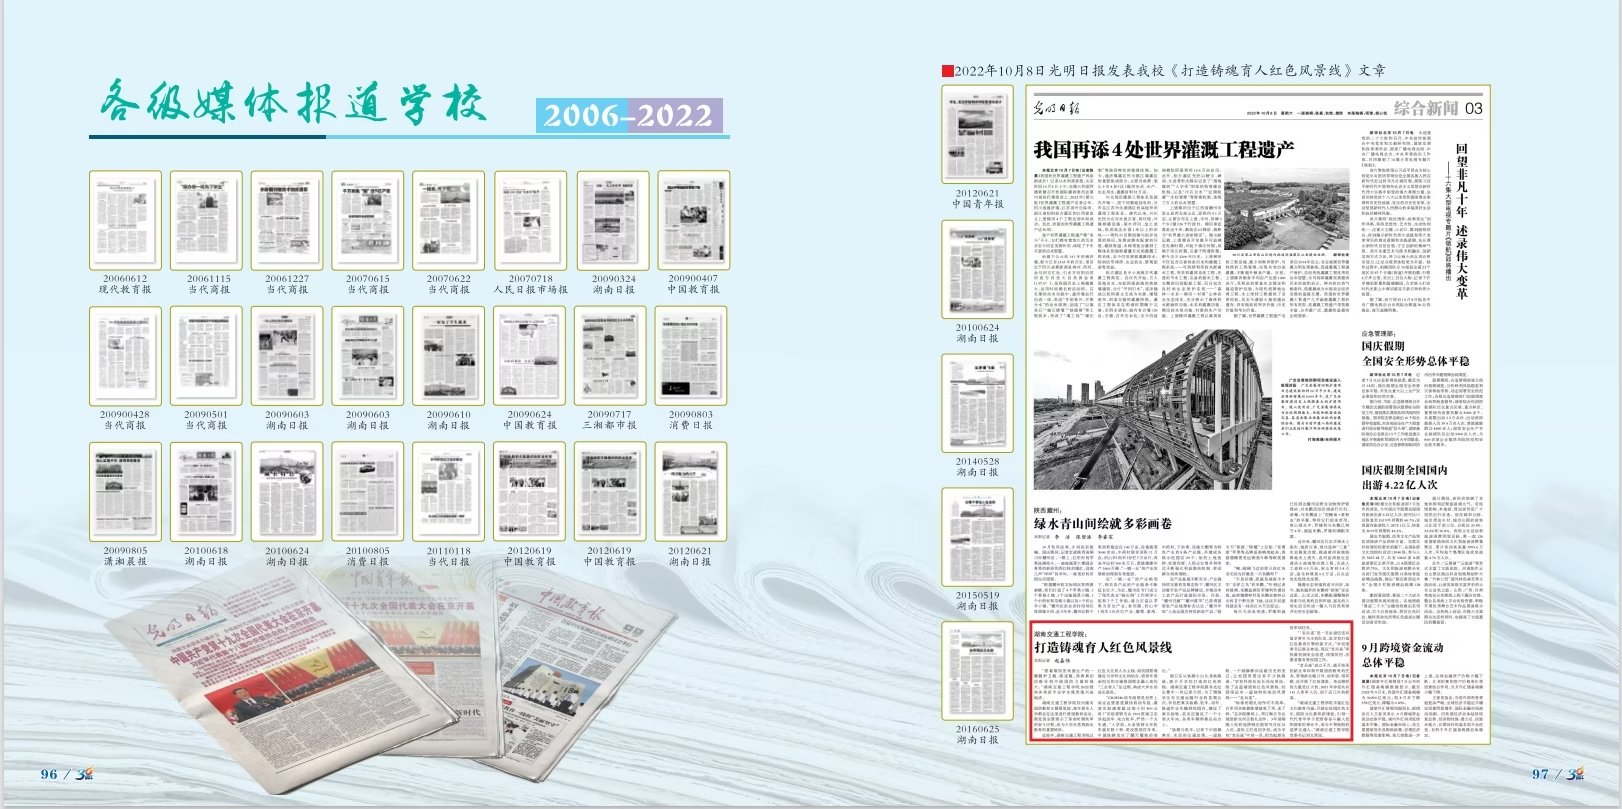The width and height of the screenshot is (1622, 809).
Task: Click the 20120621 湖南日报 thumbnail
Action: (x=691, y=491)
